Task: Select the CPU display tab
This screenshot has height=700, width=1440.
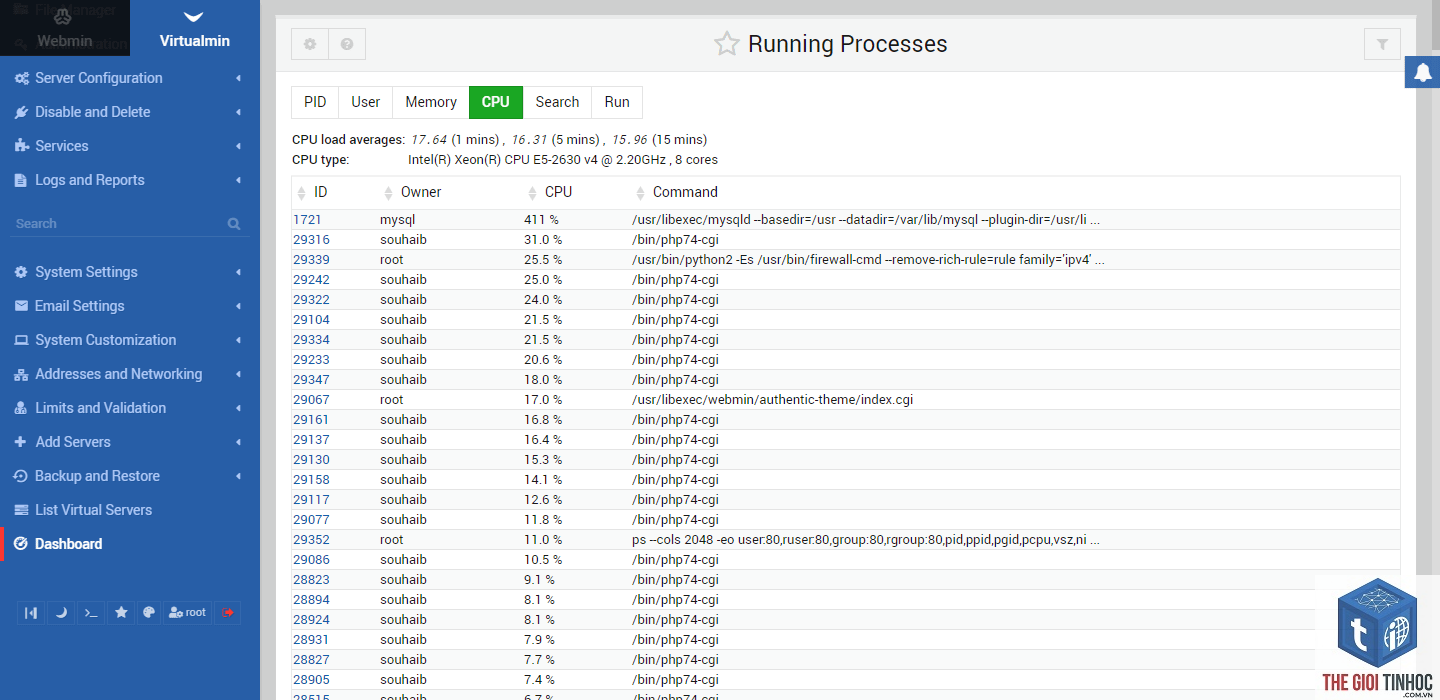Action: [x=496, y=102]
